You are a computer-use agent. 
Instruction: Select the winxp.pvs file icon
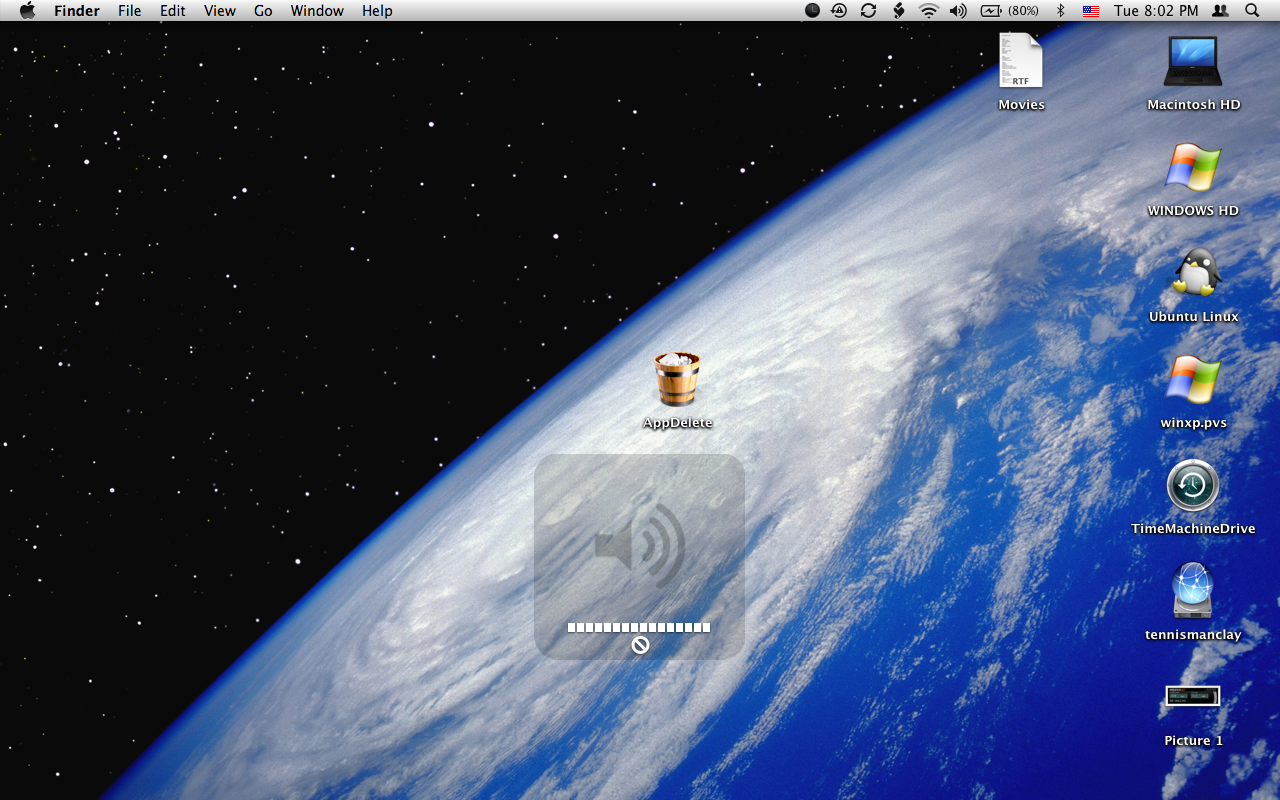click(x=1192, y=380)
